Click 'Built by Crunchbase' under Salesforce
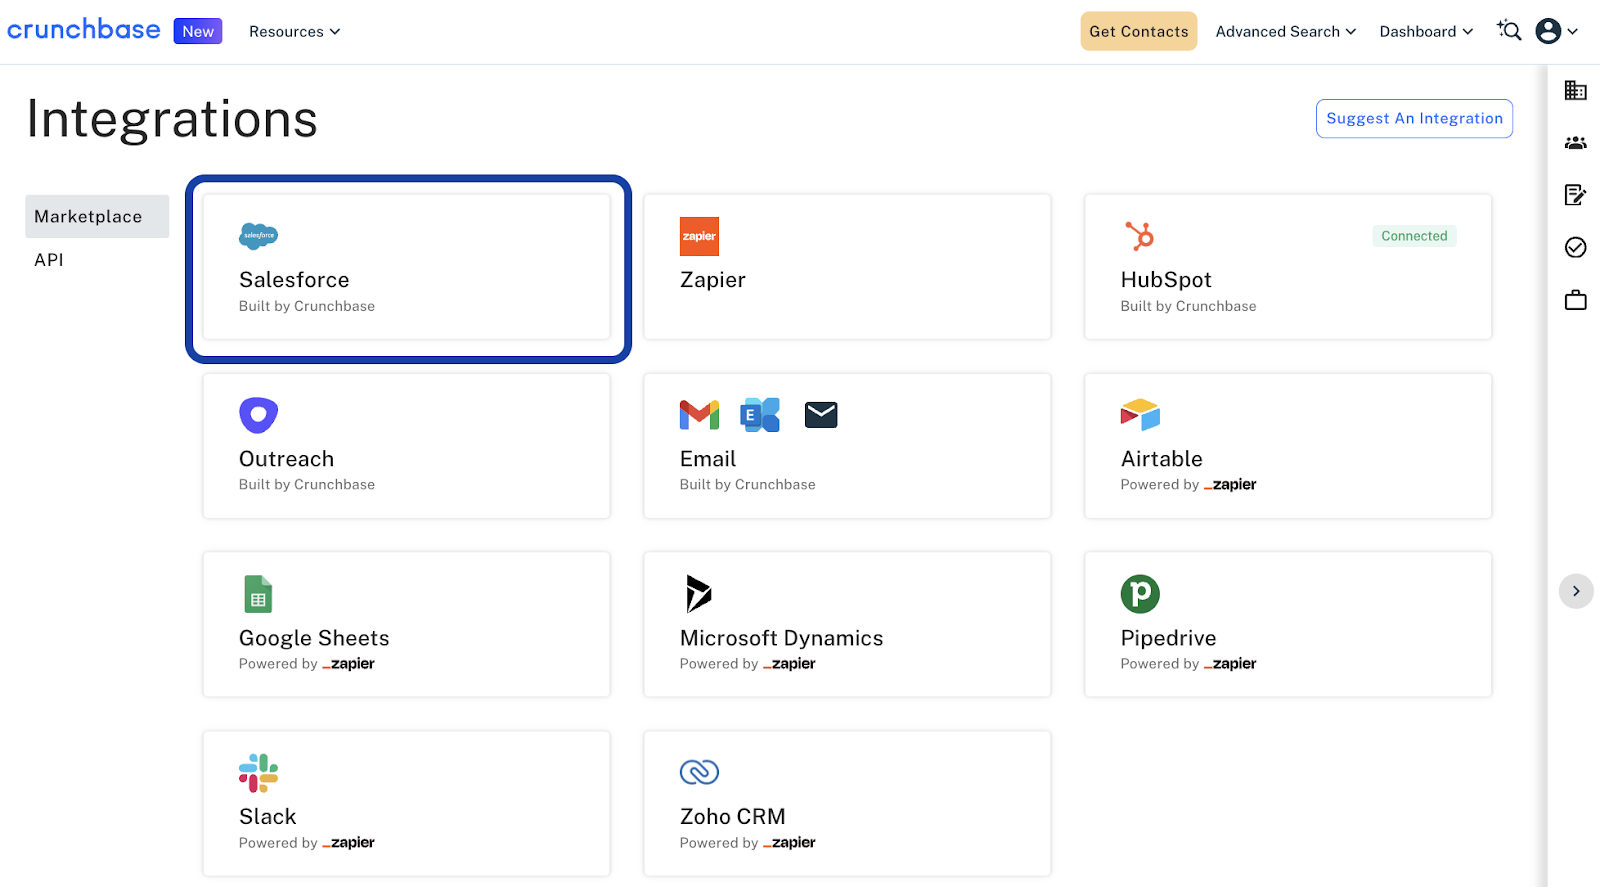The height and width of the screenshot is (887, 1600). click(x=307, y=306)
